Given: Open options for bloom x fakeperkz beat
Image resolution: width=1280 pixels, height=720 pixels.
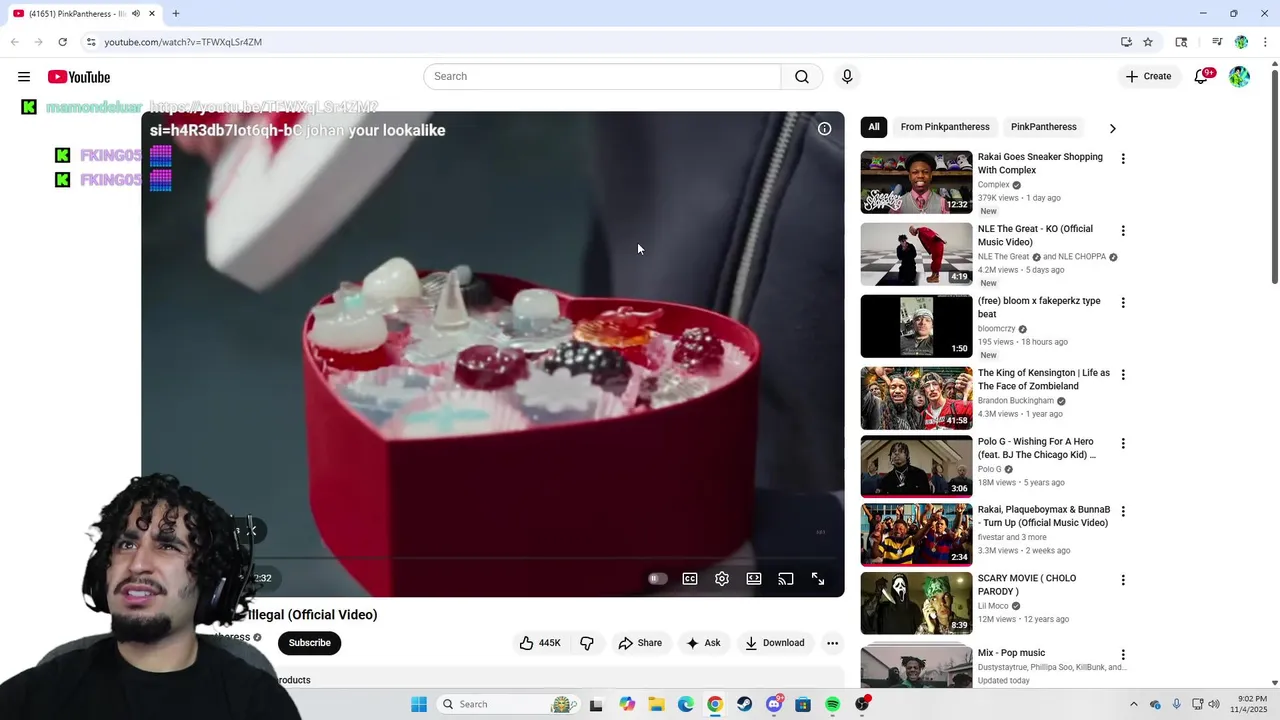Looking at the screenshot, I should (x=1123, y=303).
